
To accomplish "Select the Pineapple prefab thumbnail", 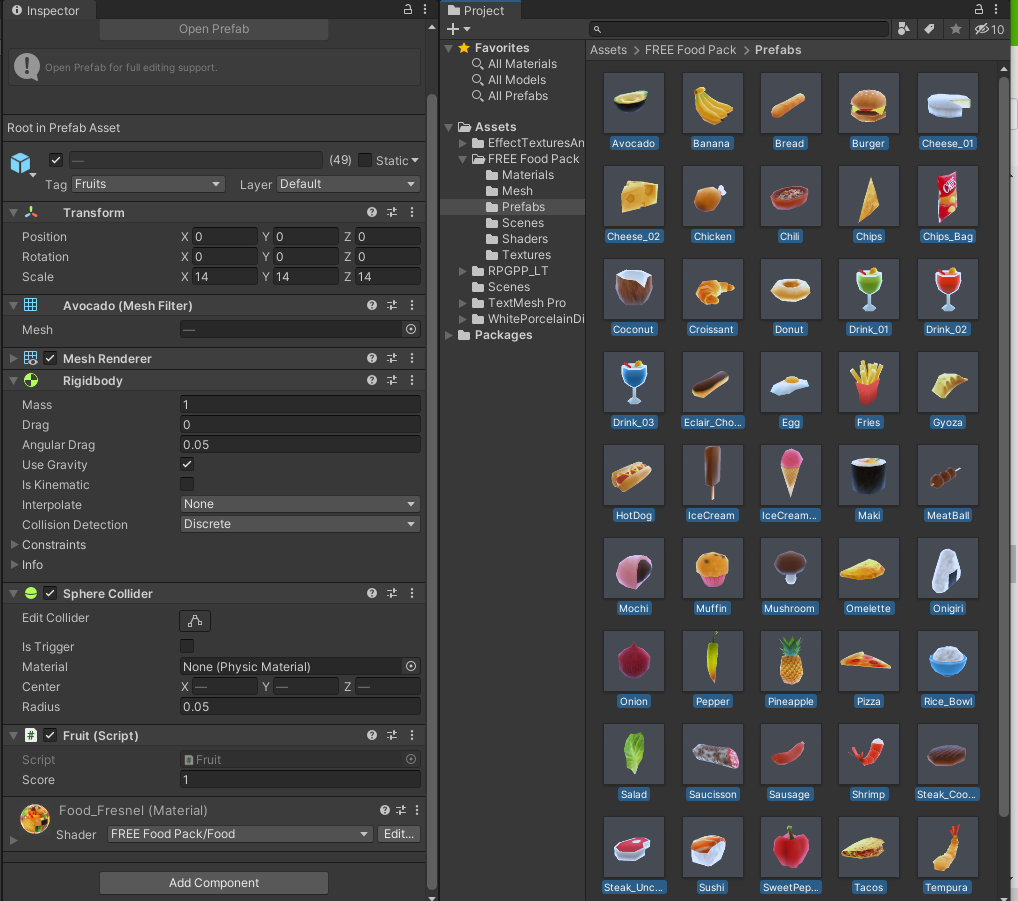I will [x=790, y=661].
